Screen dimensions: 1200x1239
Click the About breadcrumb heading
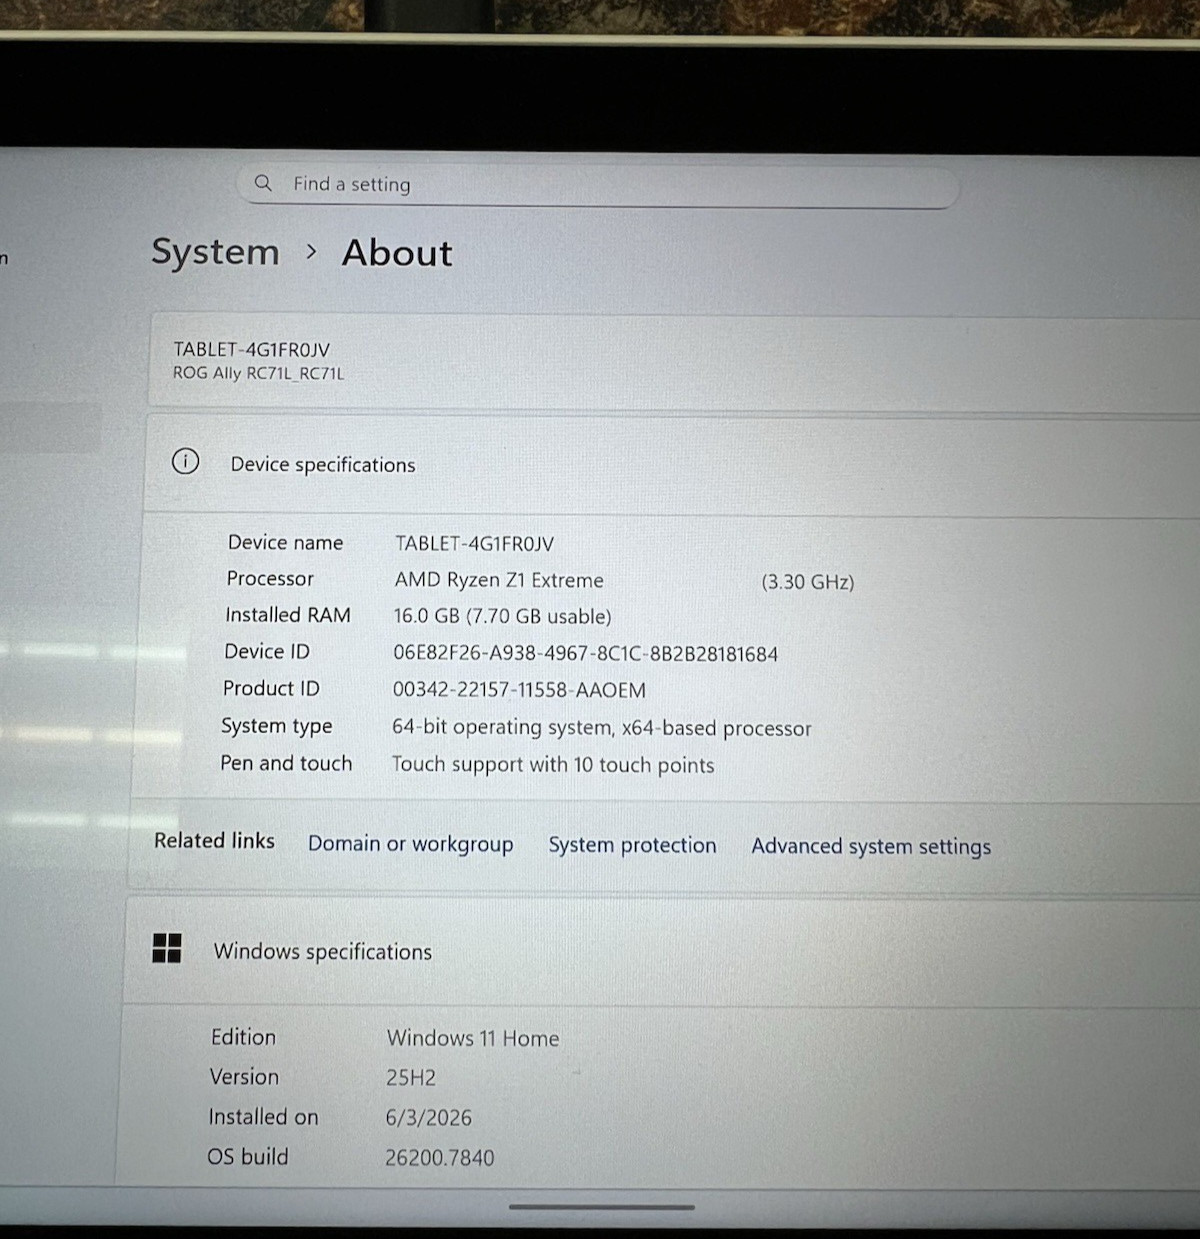coord(397,253)
